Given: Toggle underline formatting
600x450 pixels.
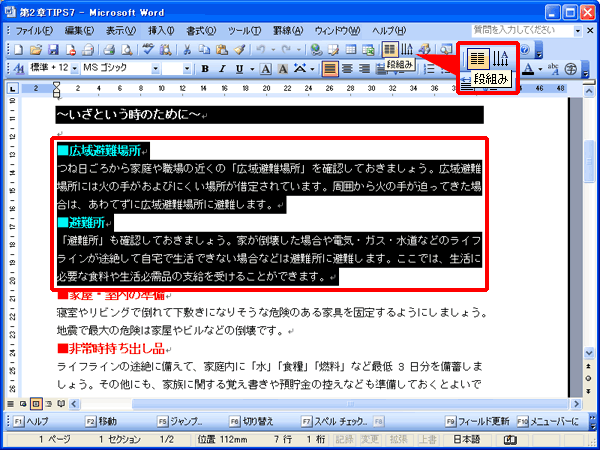Looking at the screenshot, I should tap(240, 69).
